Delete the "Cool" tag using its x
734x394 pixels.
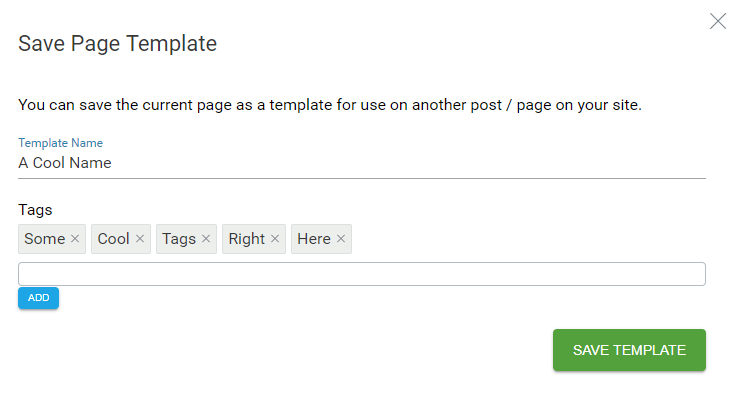139,239
